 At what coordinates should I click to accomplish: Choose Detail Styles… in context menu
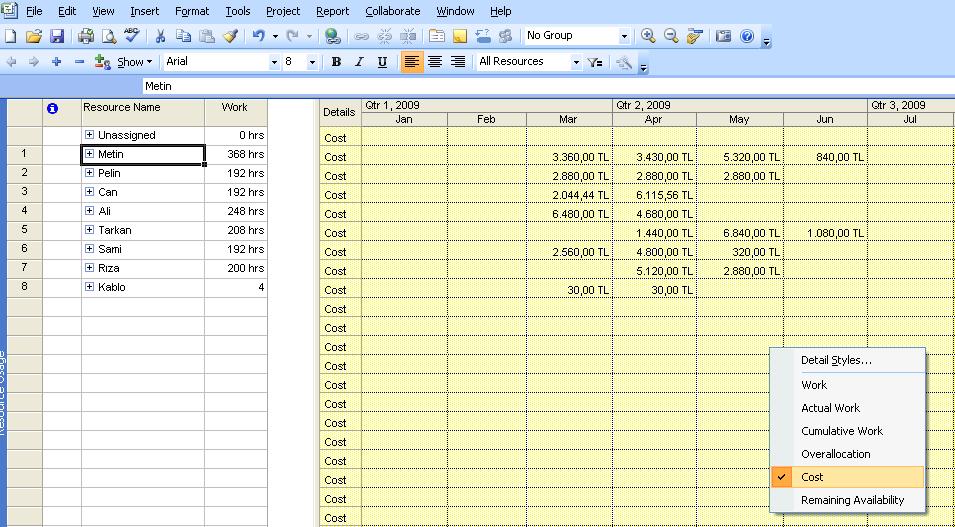(836, 360)
